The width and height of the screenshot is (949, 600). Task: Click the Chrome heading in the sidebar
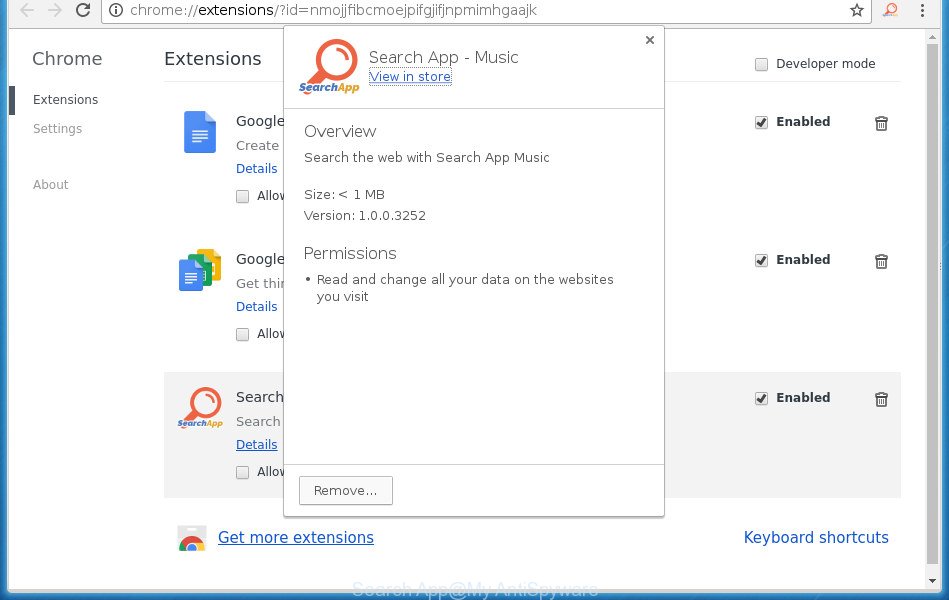[67, 59]
